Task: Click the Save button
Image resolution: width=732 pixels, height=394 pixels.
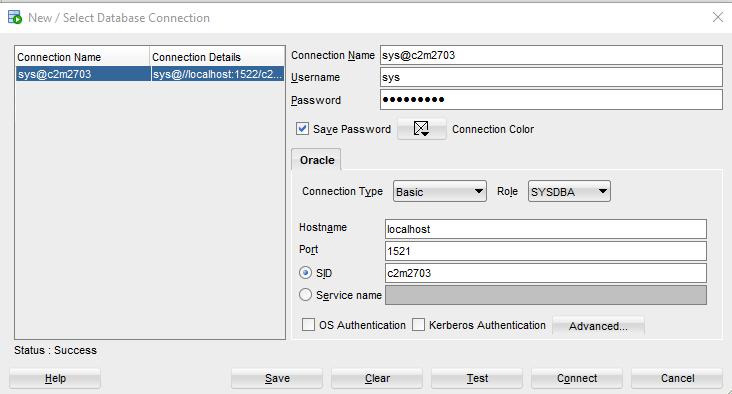Action: (277, 378)
